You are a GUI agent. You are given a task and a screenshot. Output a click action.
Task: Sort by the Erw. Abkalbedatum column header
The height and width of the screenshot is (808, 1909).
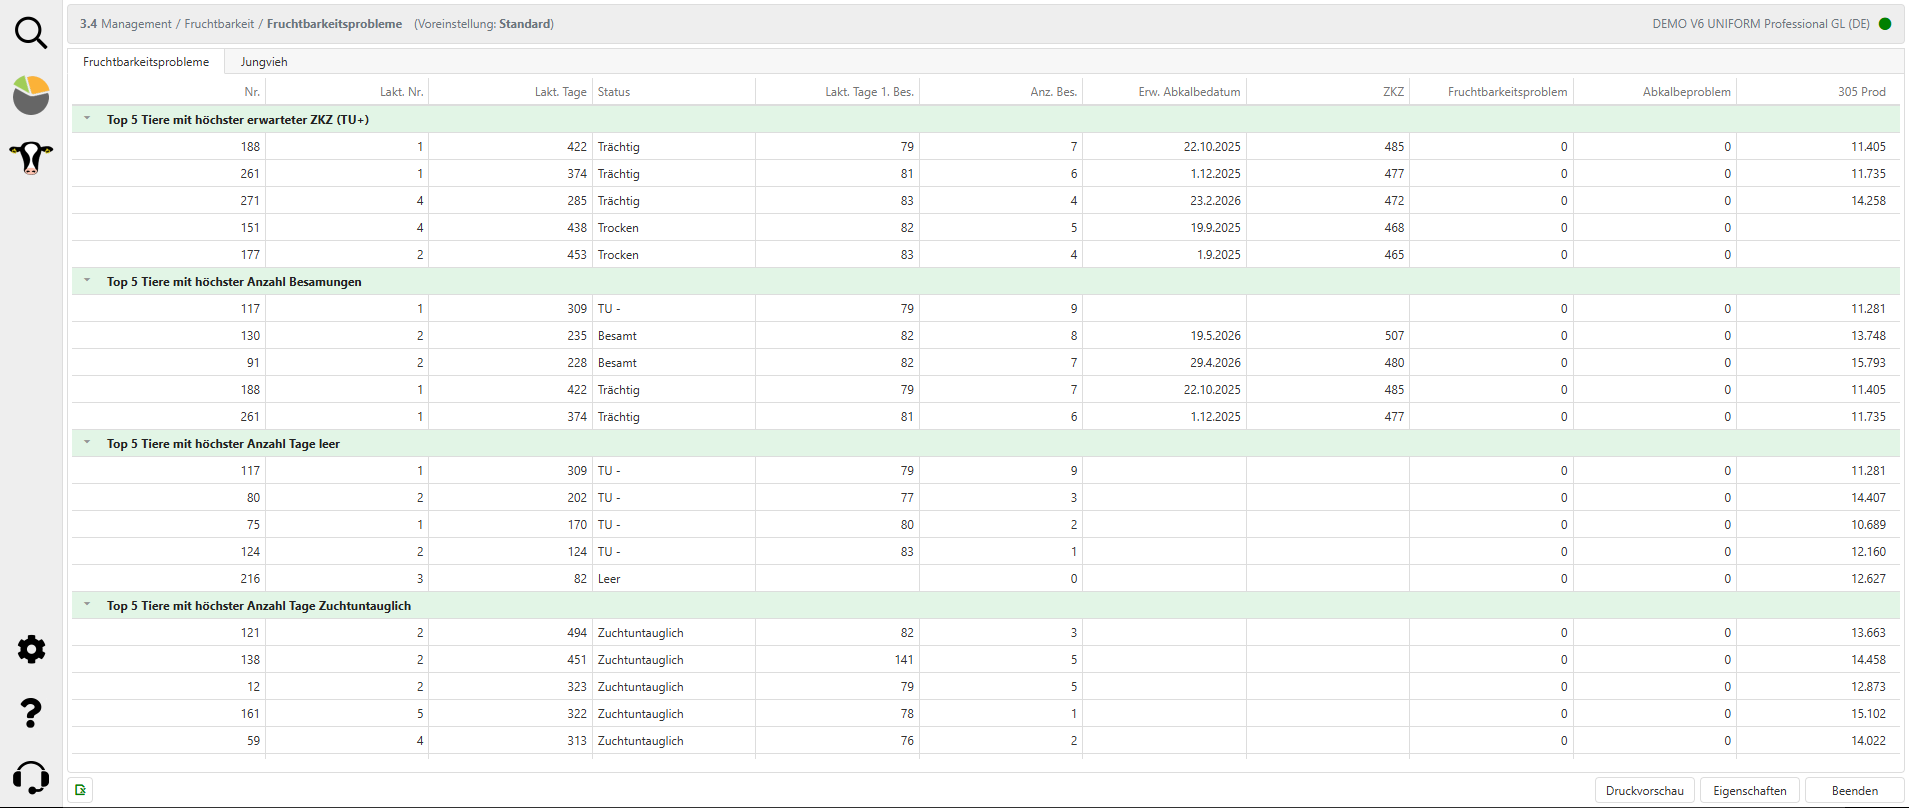(1189, 92)
